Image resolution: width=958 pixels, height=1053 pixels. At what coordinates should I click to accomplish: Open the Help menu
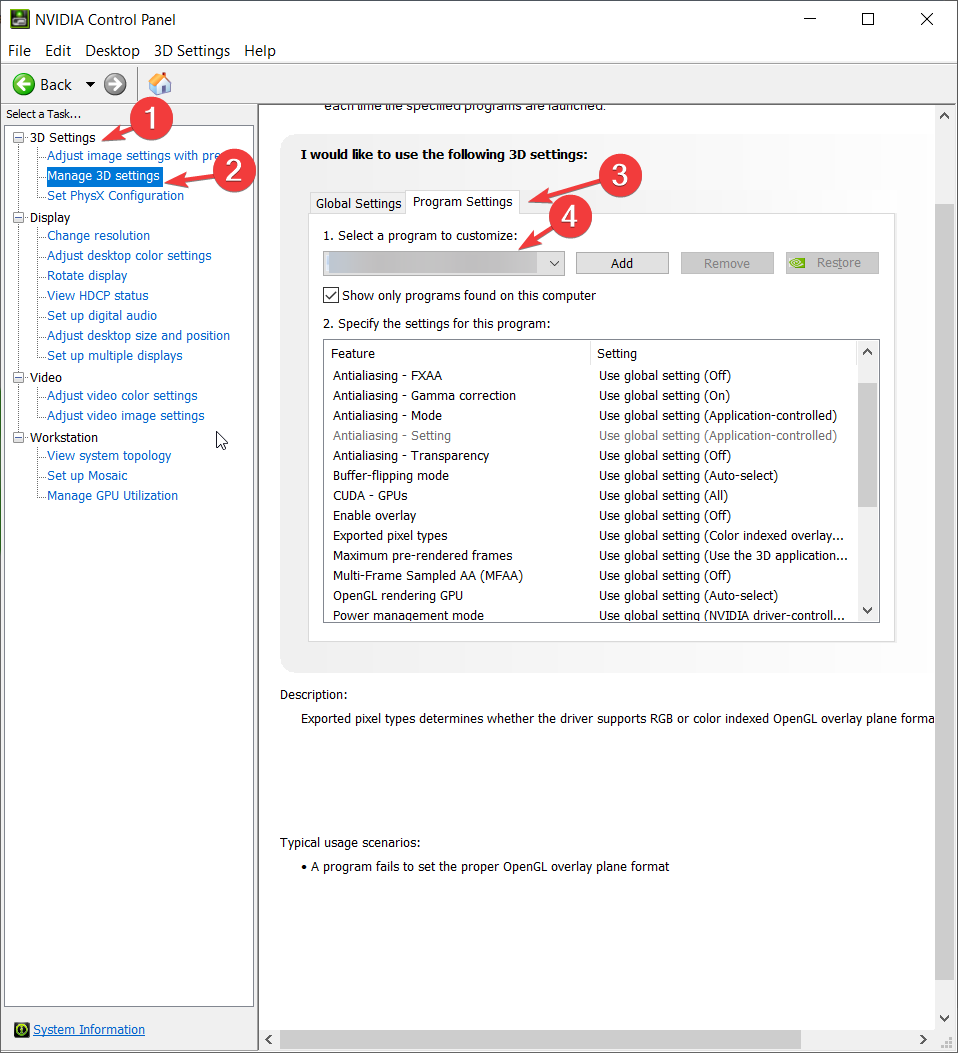click(260, 51)
